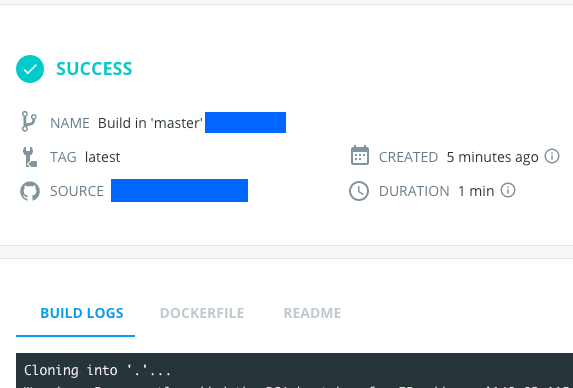This screenshot has height=388, width=573.
Task: Click the green success checkmark icon
Action: click(30, 69)
